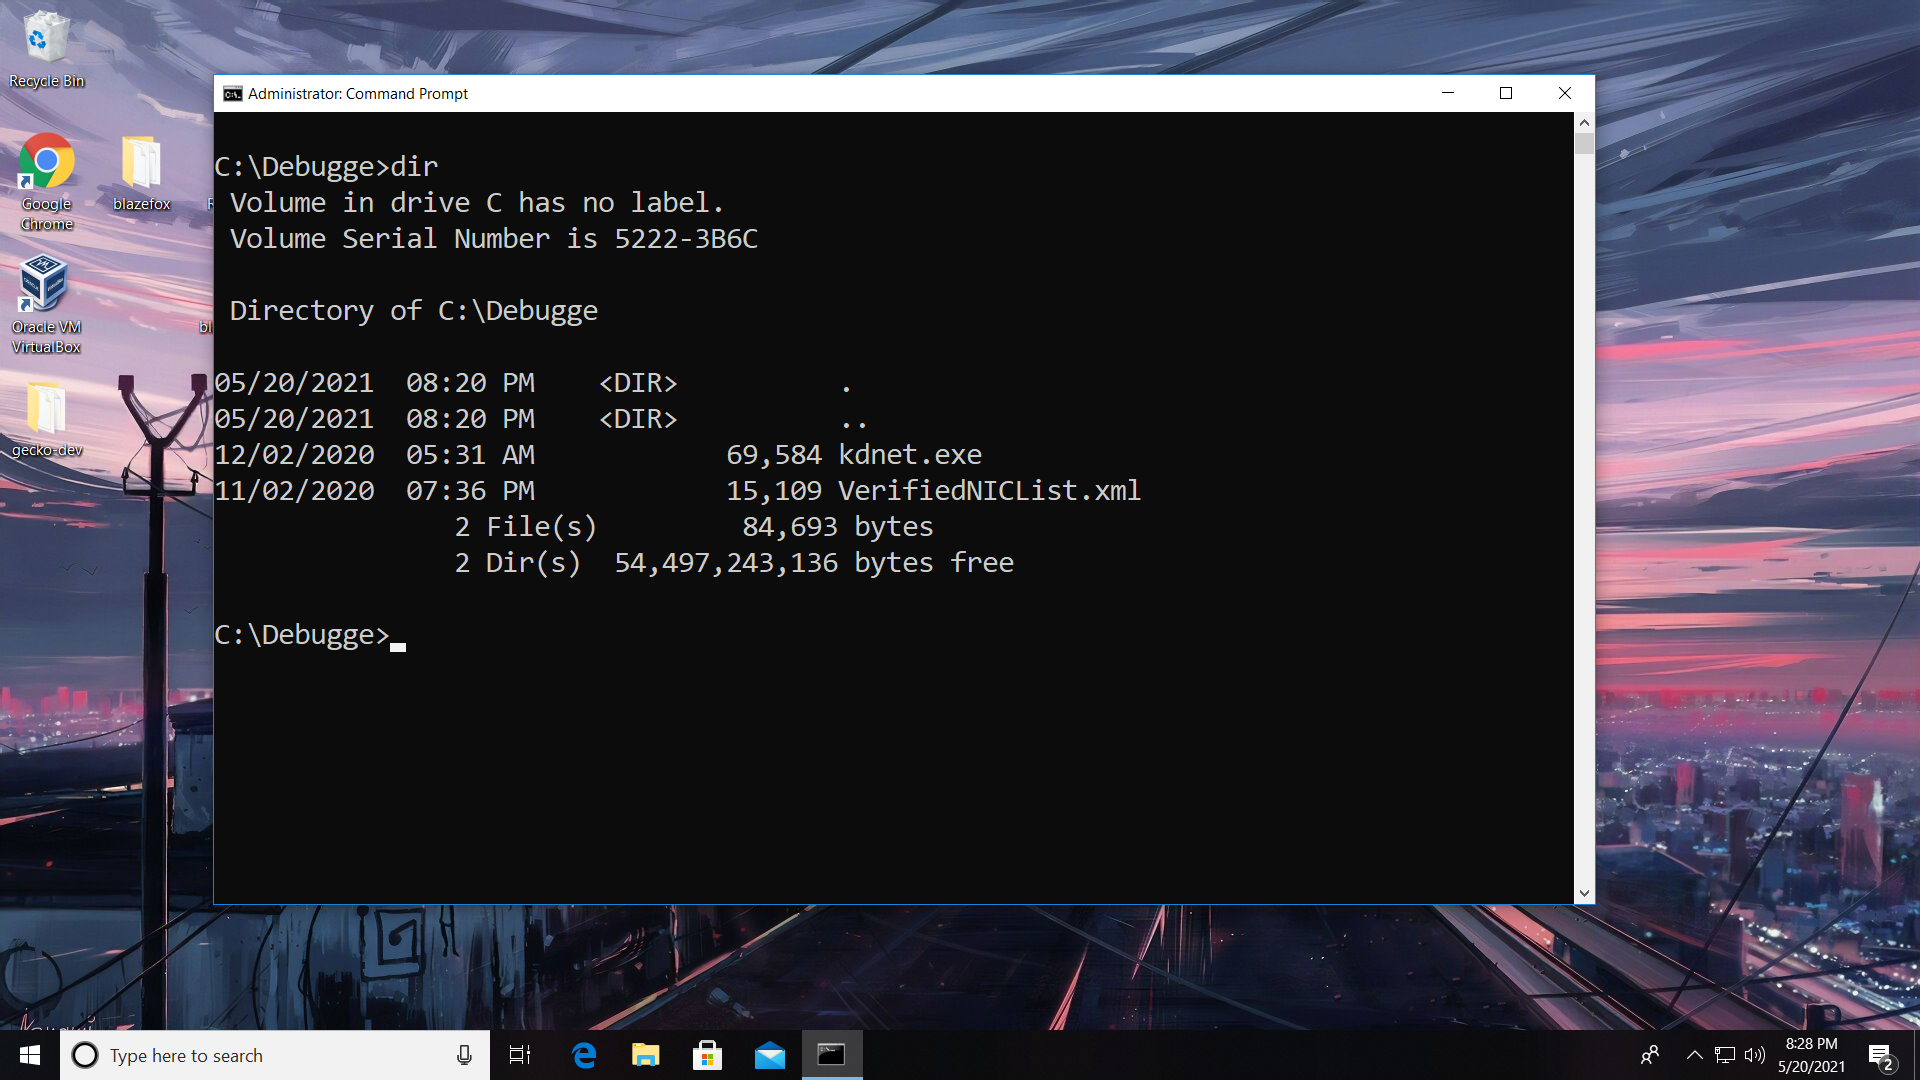Open Task View from the taskbar

click(520, 1055)
